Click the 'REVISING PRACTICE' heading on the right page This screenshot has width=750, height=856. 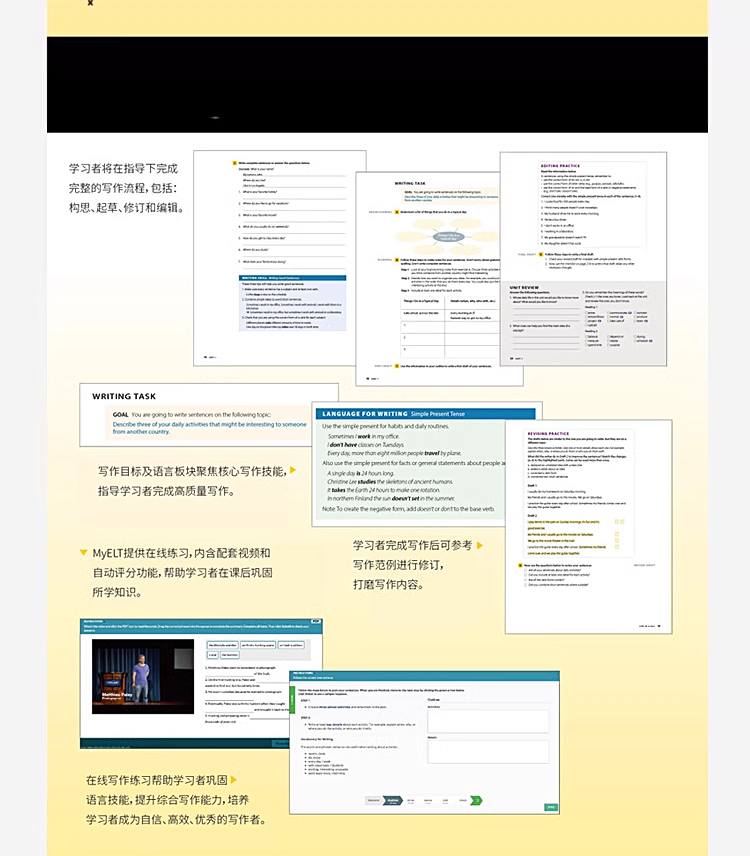pyautogui.click(x=548, y=433)
